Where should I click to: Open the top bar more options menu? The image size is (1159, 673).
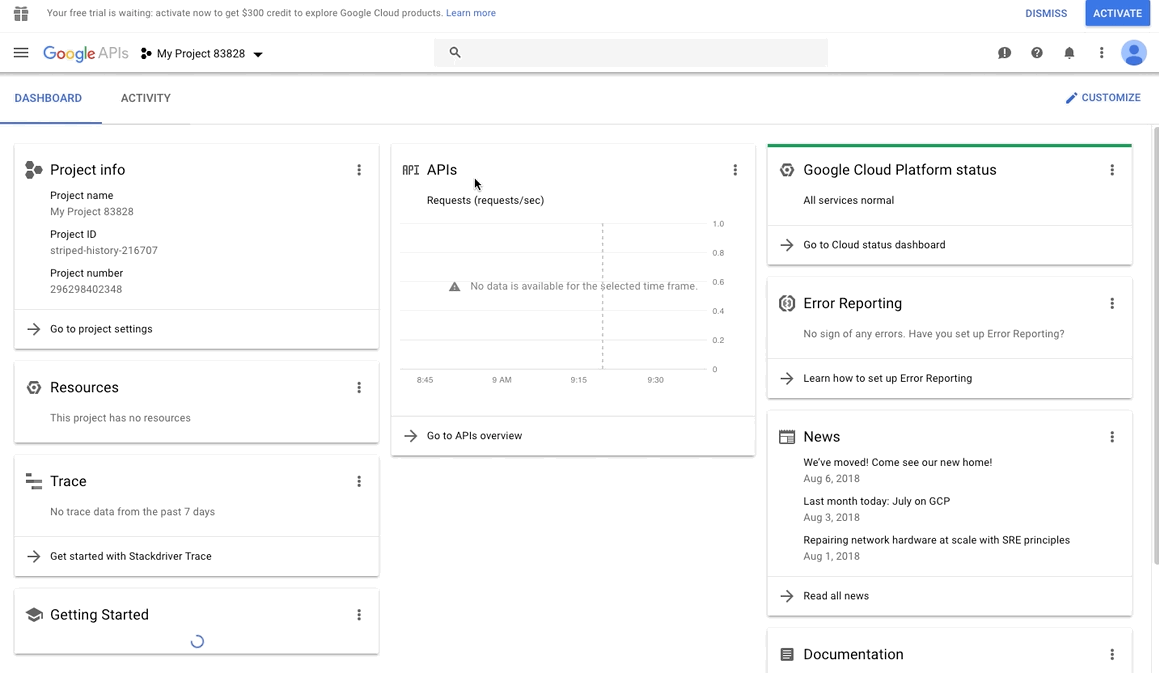[x=1101, y=53]
